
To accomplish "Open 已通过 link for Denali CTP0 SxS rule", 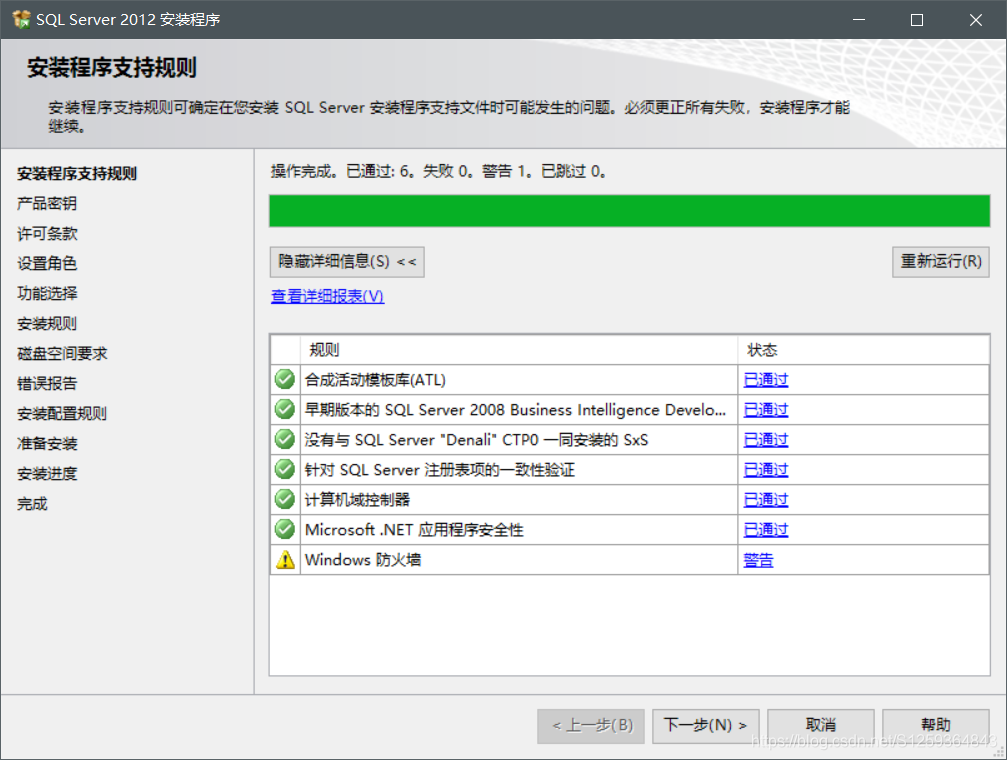I will pyautogui.click(x=766, y=440).
